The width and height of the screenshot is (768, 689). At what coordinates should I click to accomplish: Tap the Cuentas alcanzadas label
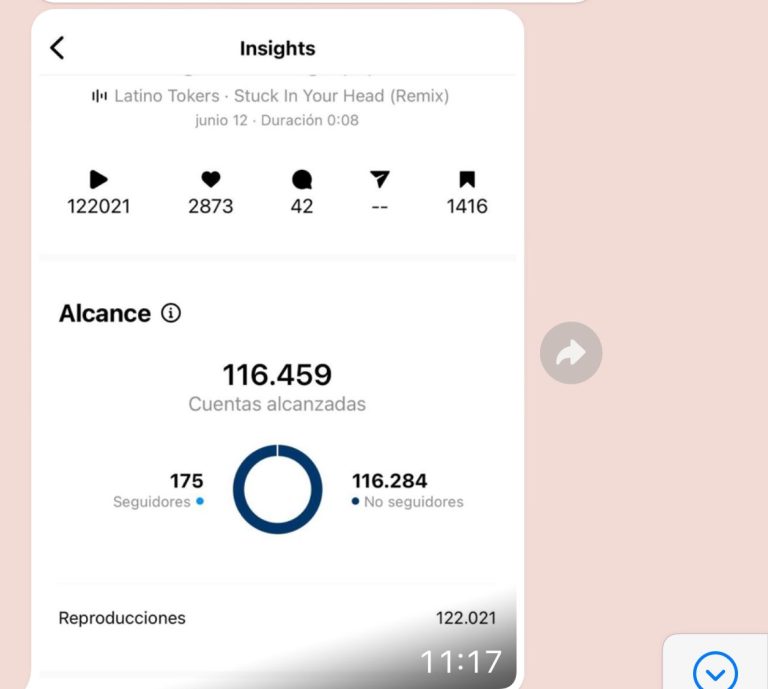pyautogui.click(x=277, y=405)
